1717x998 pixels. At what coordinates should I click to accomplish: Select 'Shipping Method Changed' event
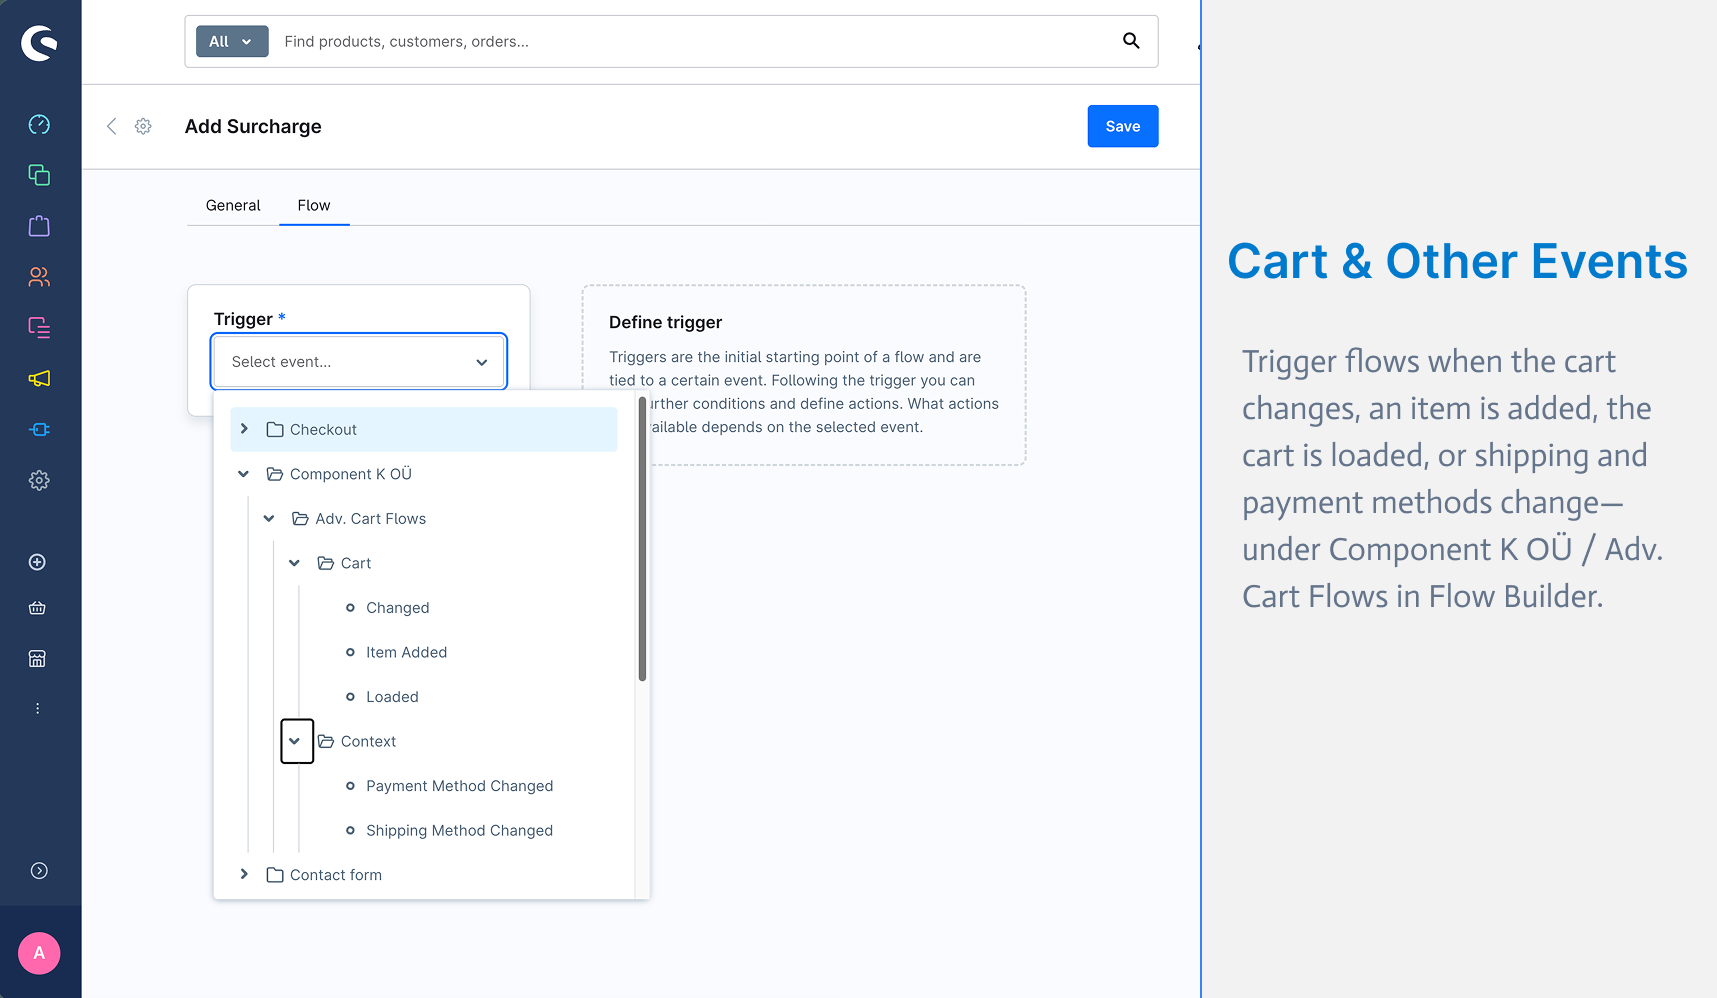(x=459, y=830)
